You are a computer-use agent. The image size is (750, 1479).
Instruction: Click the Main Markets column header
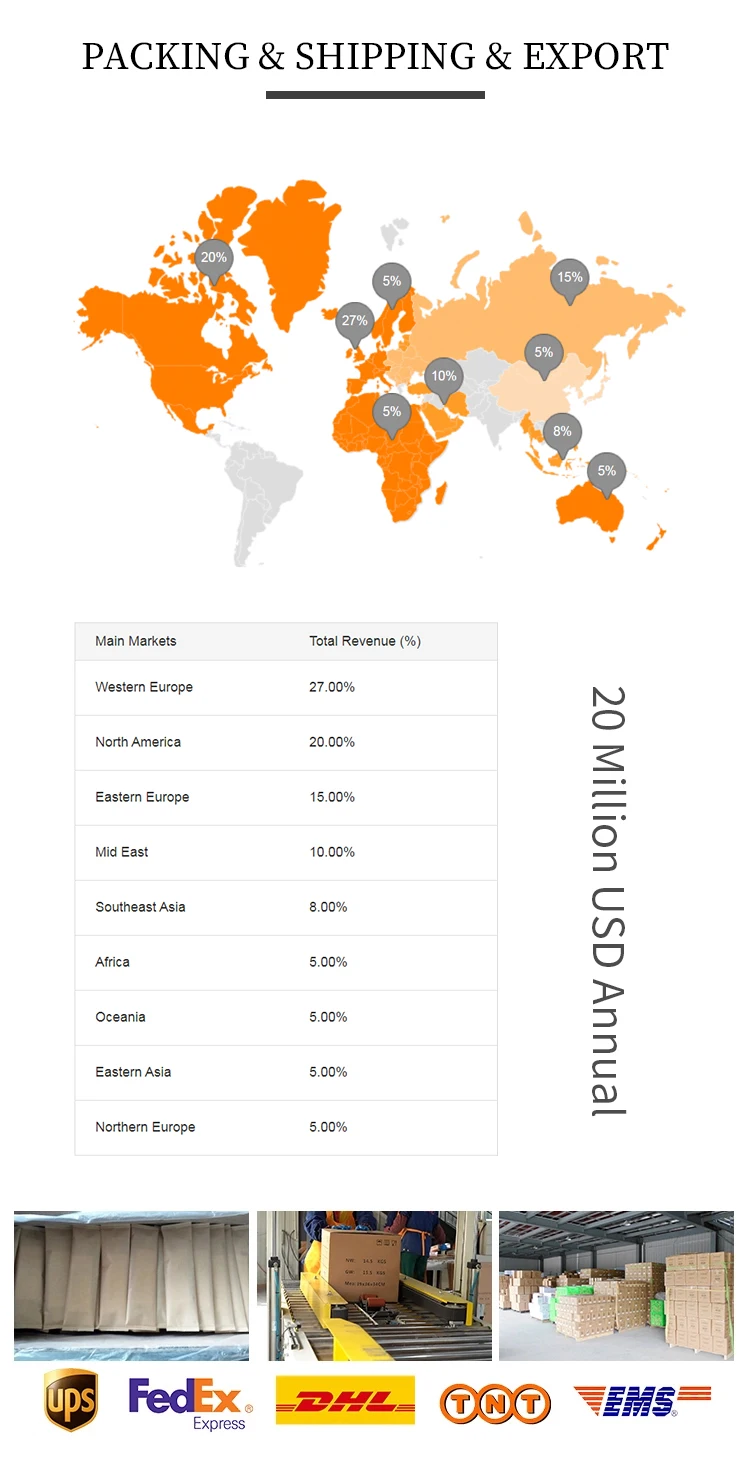tap(136, 641)
